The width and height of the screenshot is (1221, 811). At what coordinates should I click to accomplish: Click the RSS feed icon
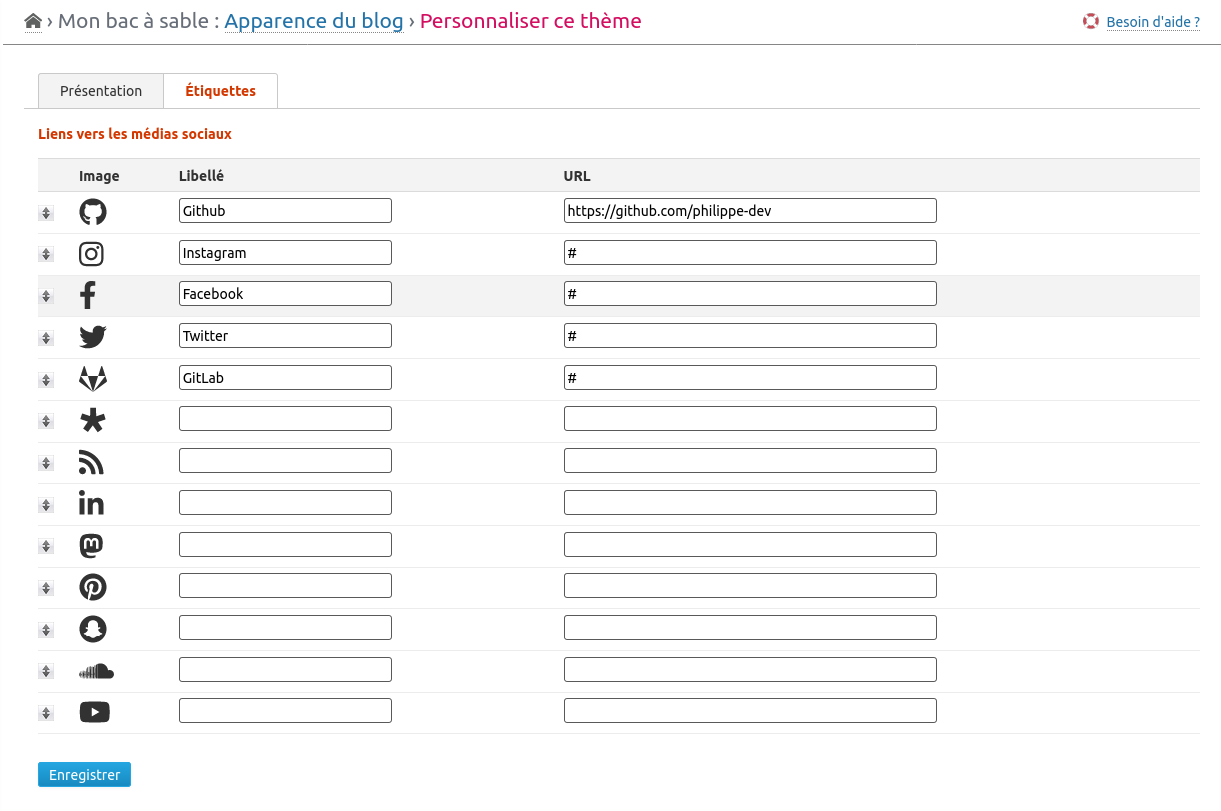click(91, 462)
